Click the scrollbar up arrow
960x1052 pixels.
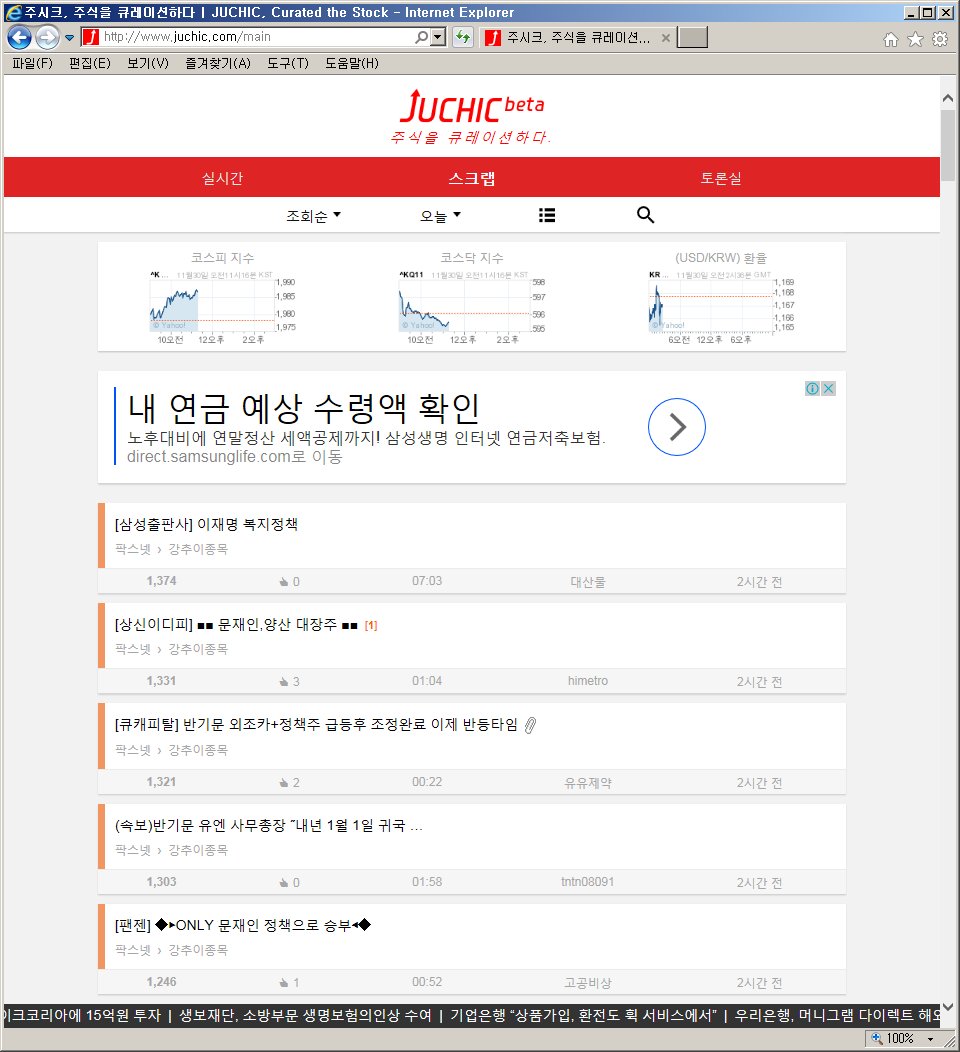click(948, 98)
